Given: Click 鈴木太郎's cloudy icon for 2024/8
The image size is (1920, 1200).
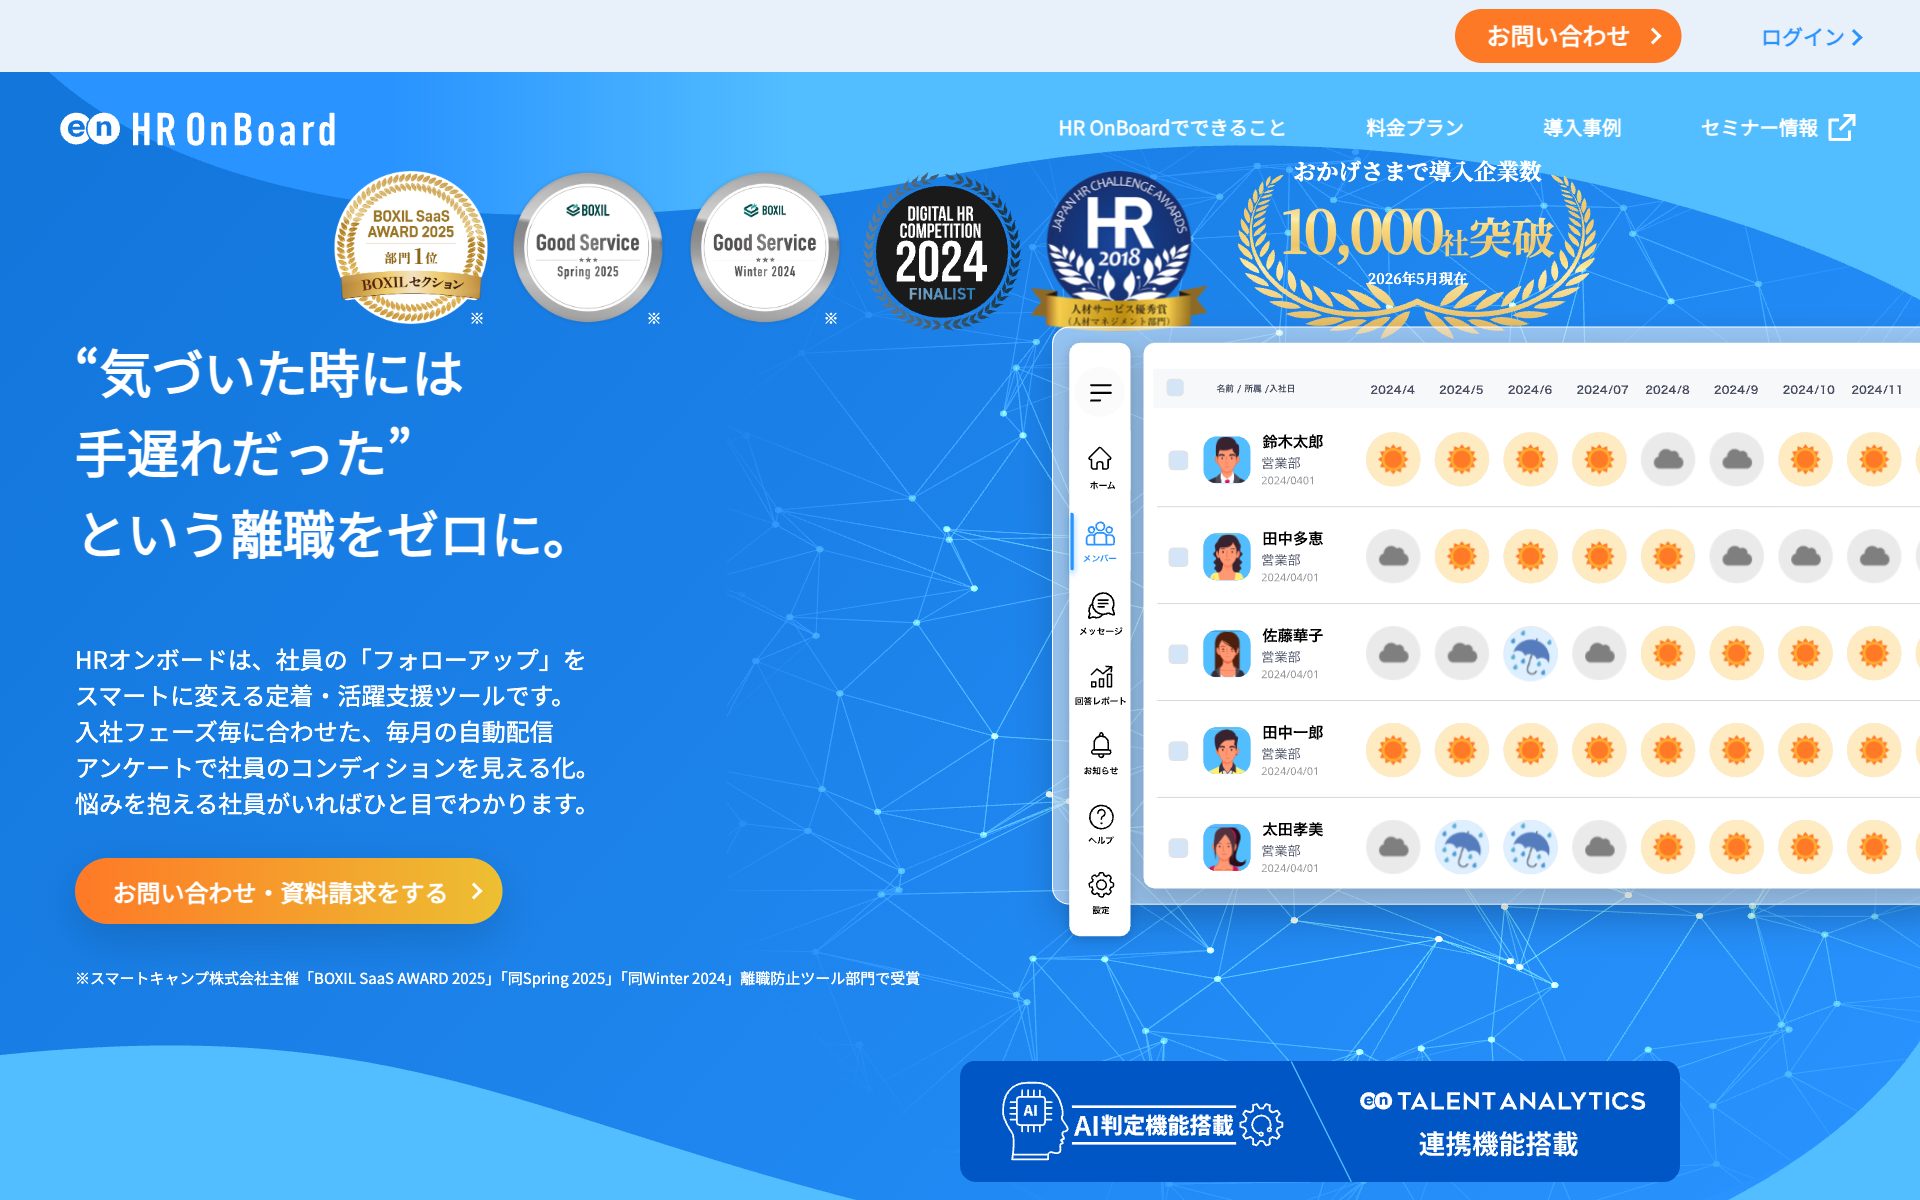Looking at the screenshot, I should tap(1668, 459).
